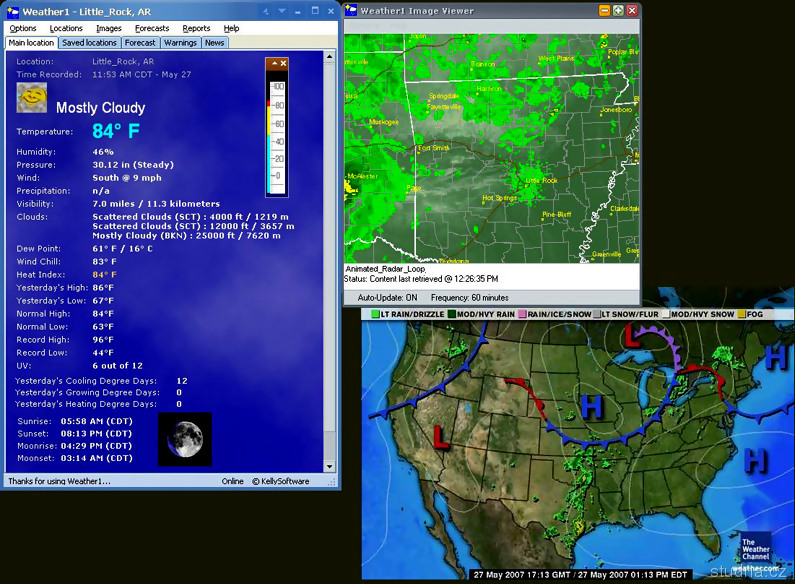Click the orange minimize button in Image Viewer
The width and height of the screenshot is (795, 584).
point(605,10)
